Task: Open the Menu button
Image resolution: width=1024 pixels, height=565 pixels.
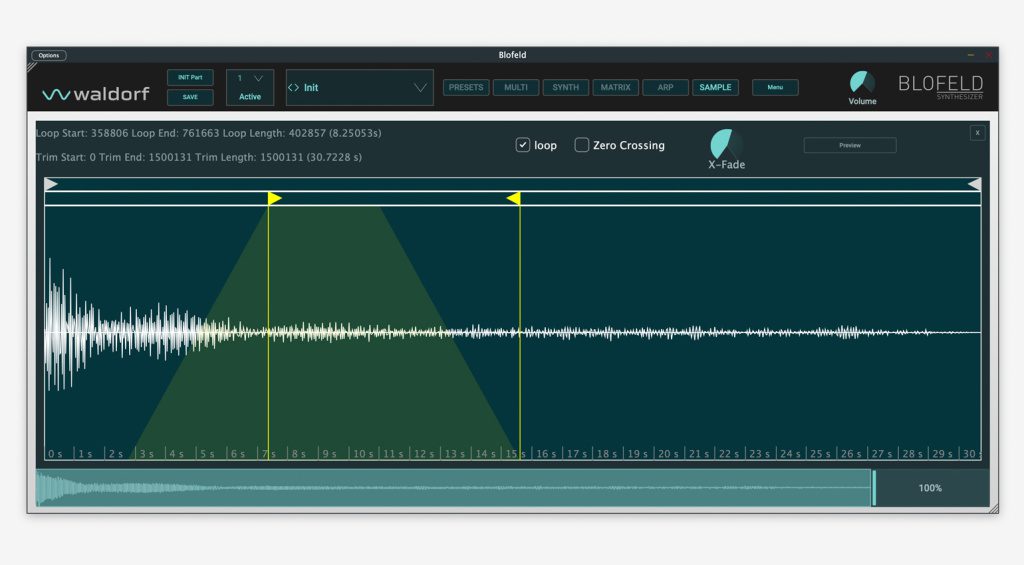Action: pos(775,88)
